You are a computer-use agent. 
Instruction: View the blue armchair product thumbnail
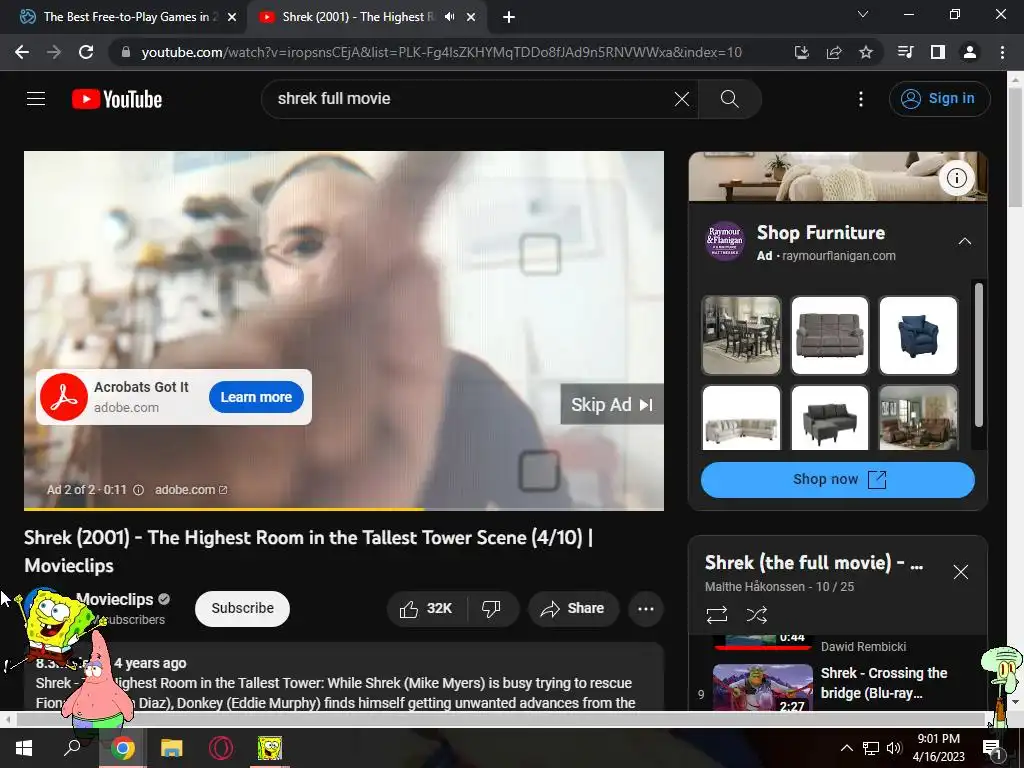[918, 335]
